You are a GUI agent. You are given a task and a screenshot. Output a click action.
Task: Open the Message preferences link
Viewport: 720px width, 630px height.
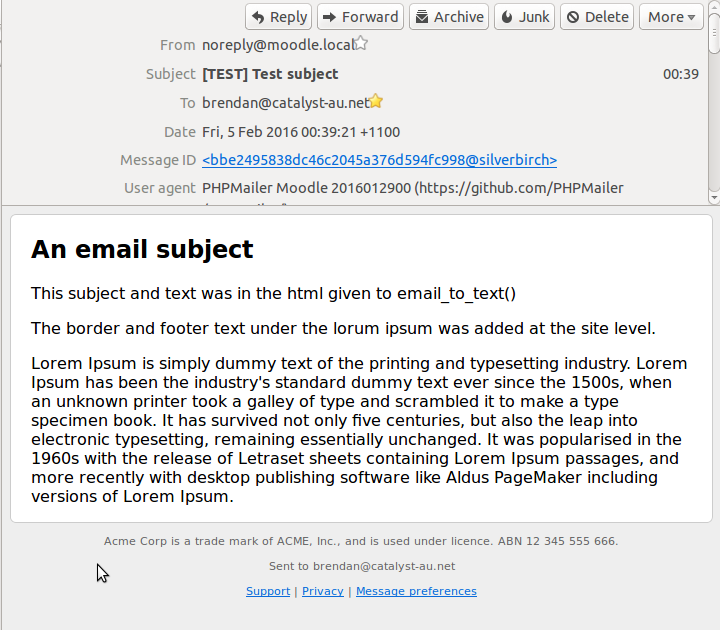pos(416,591)
